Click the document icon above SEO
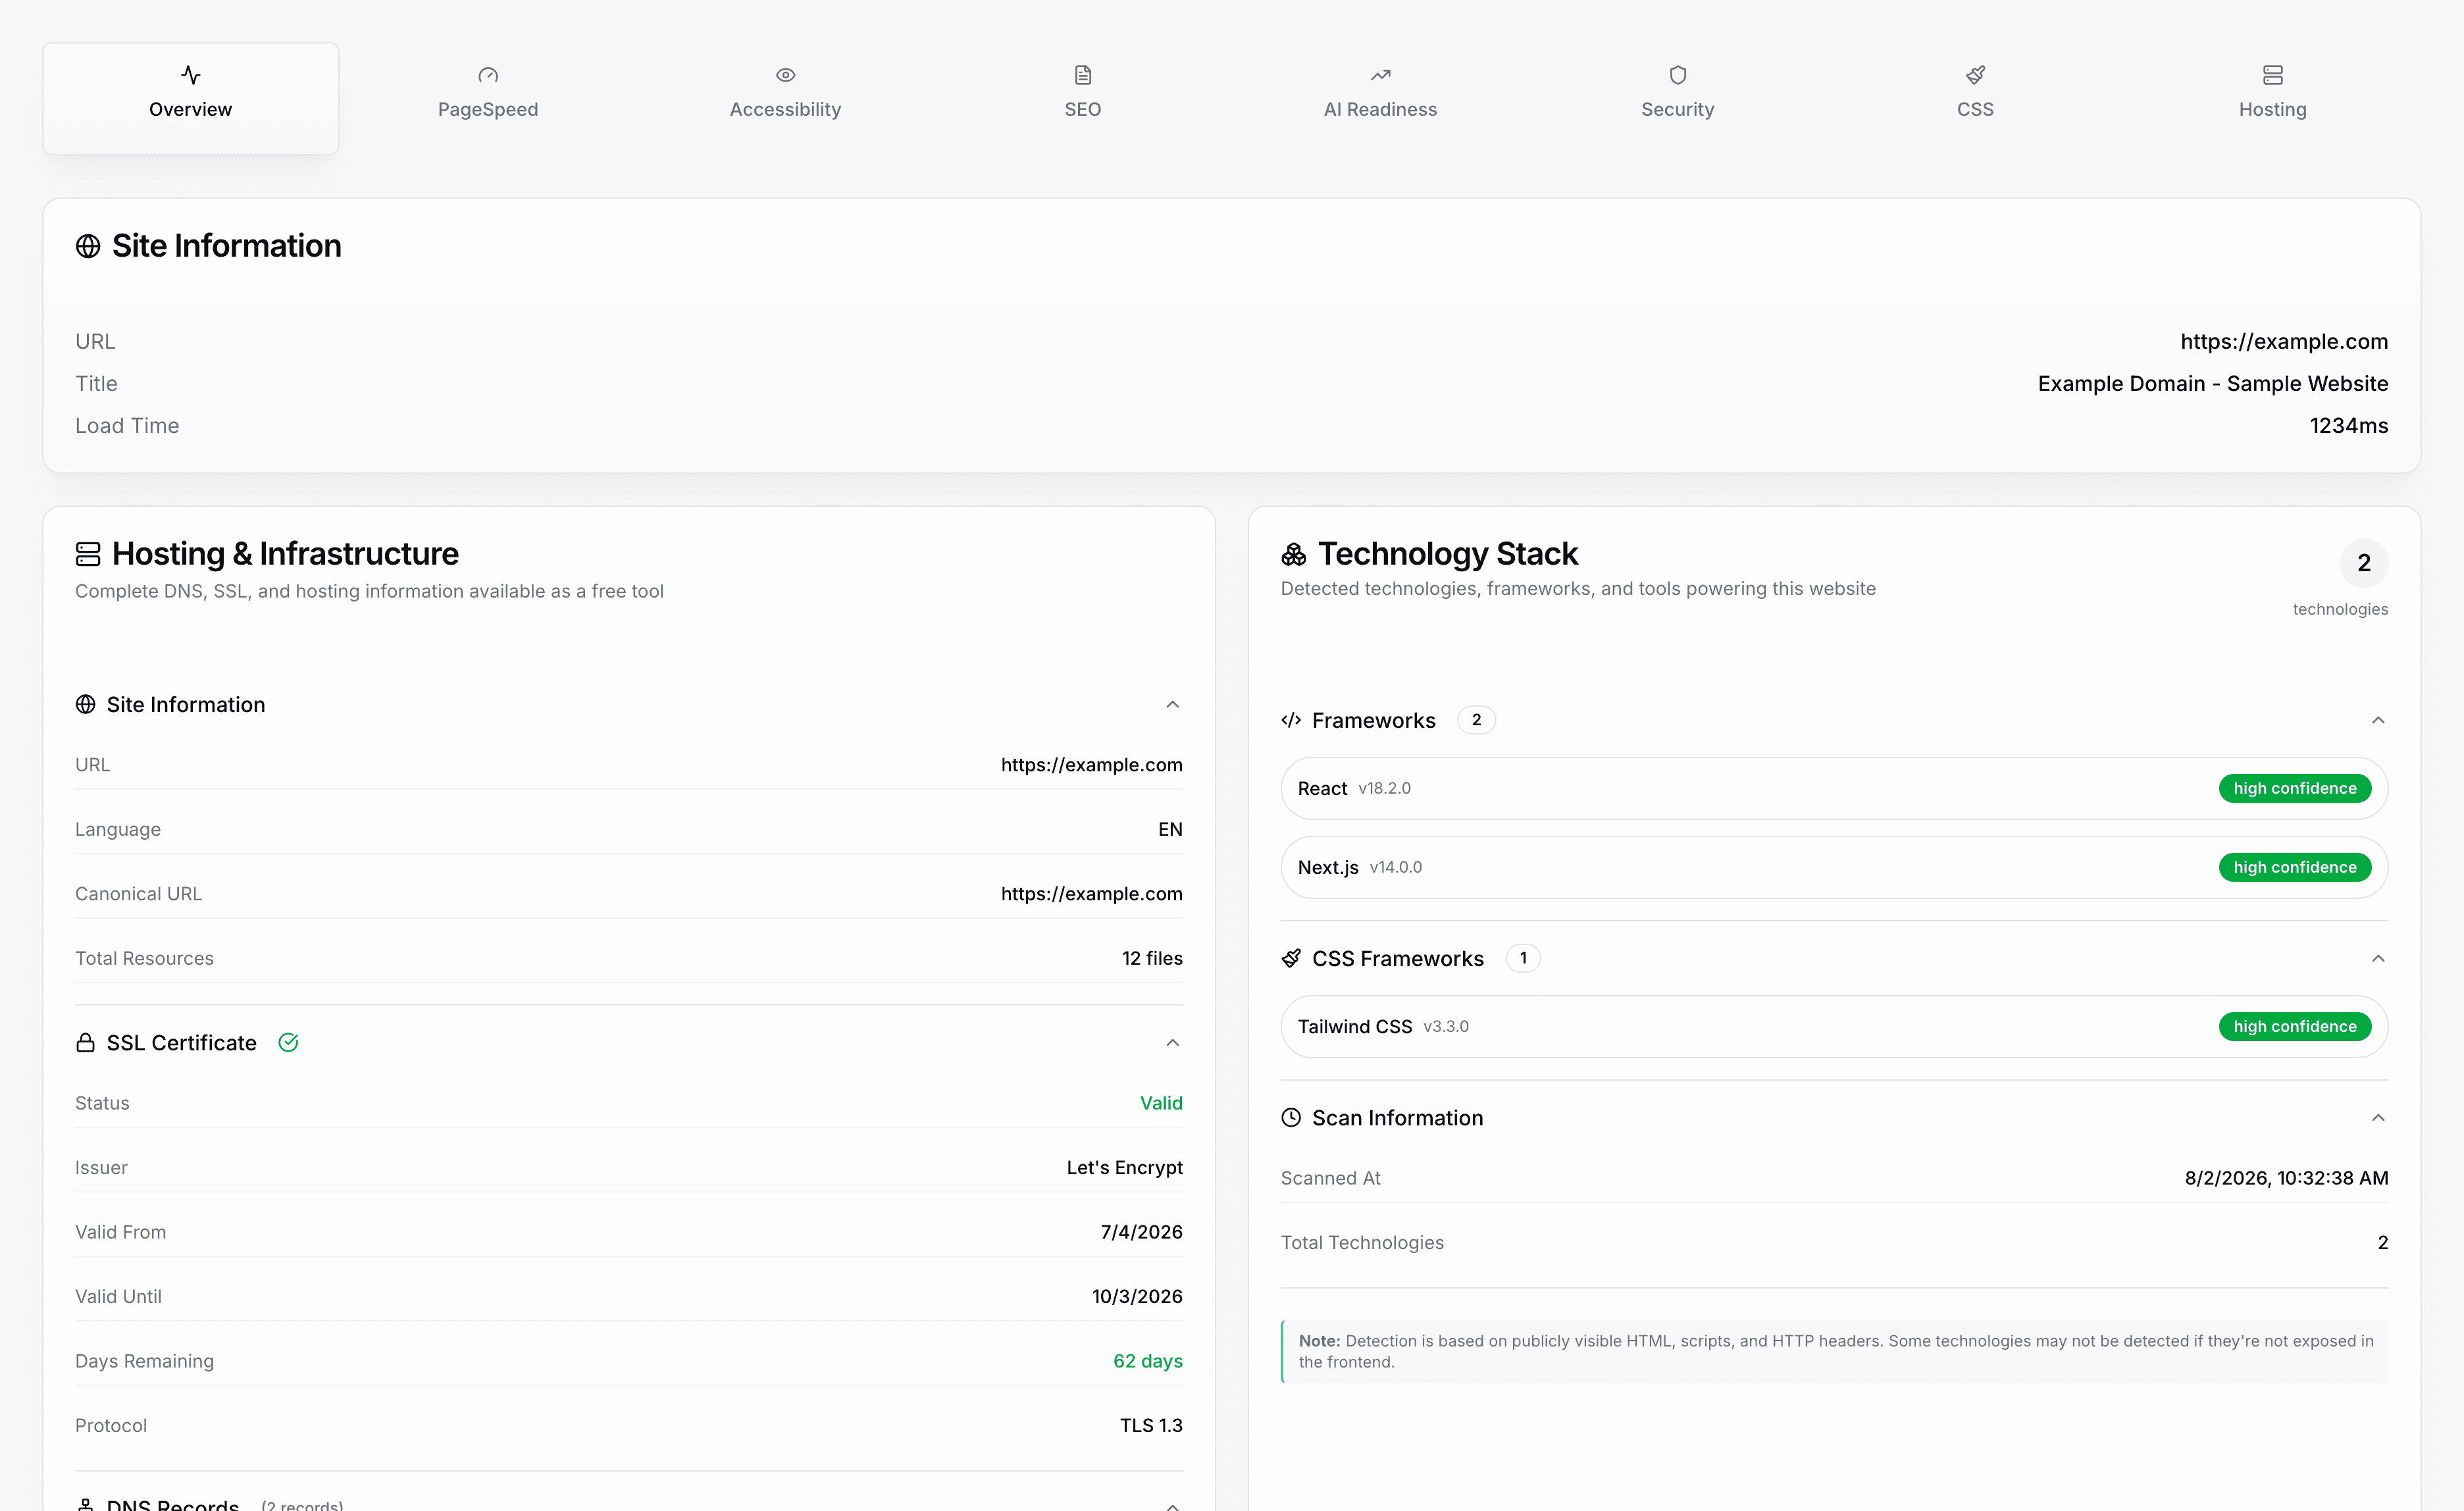The height and width of the screenshot is (1511, 2464). pos(1082,75)
